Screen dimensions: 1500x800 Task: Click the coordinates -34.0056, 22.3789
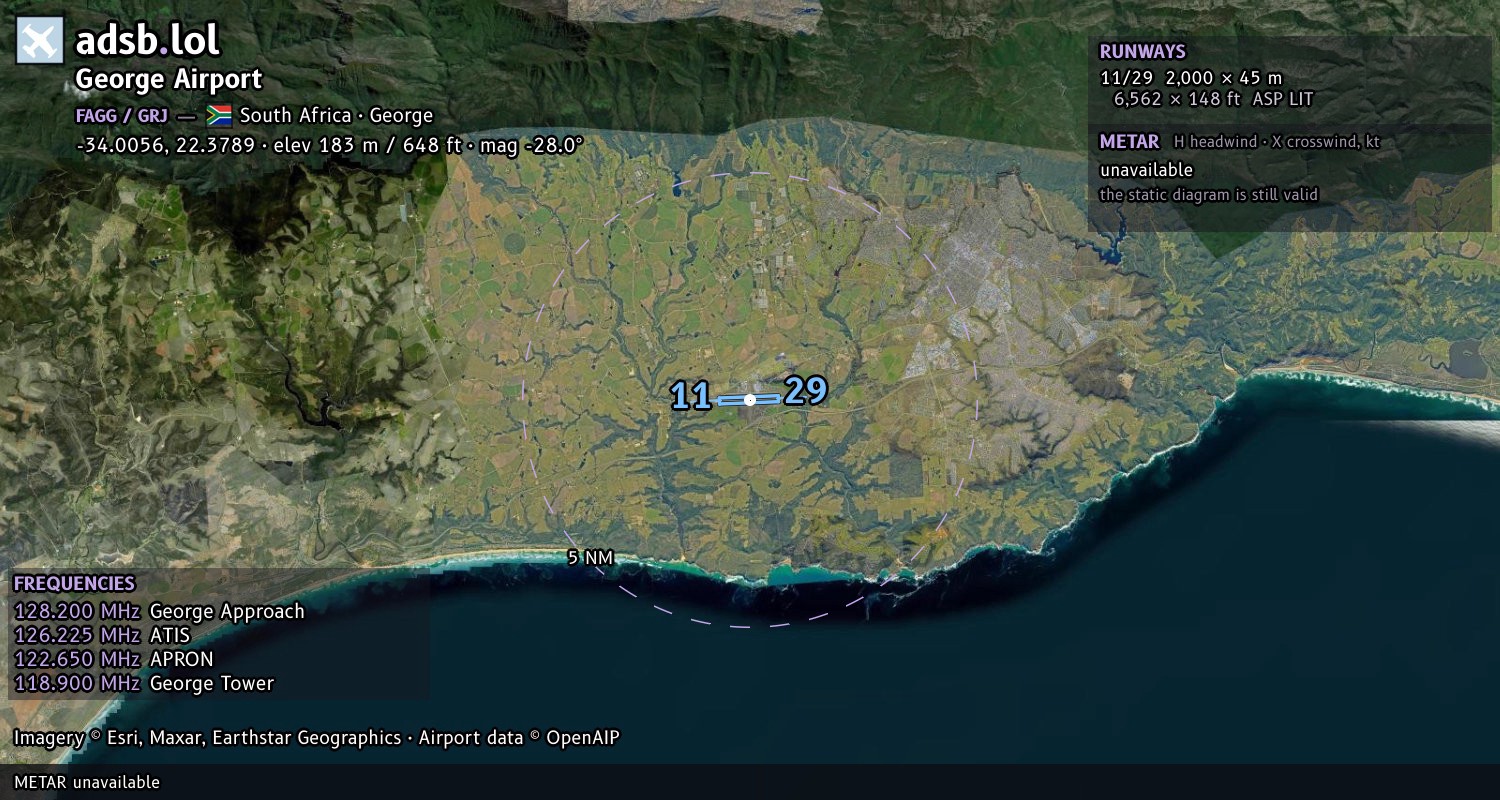[165, 144]
